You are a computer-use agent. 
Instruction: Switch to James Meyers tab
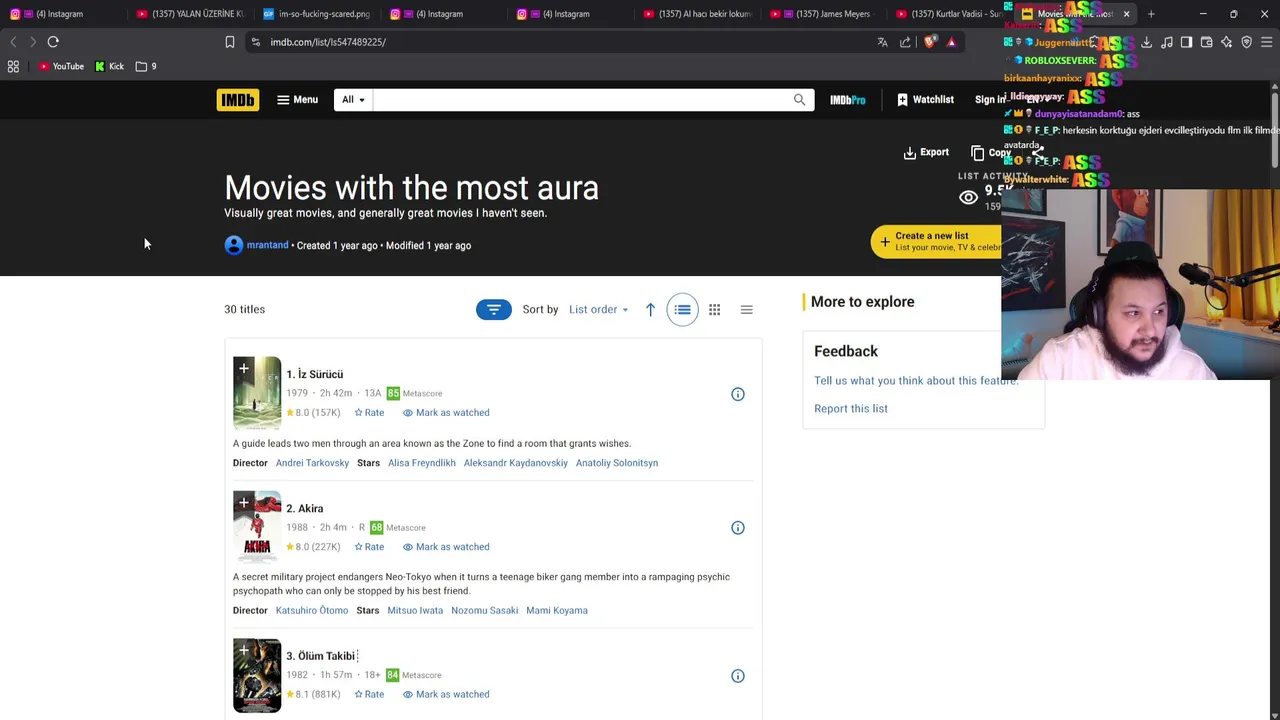click(x=825, y=14)
